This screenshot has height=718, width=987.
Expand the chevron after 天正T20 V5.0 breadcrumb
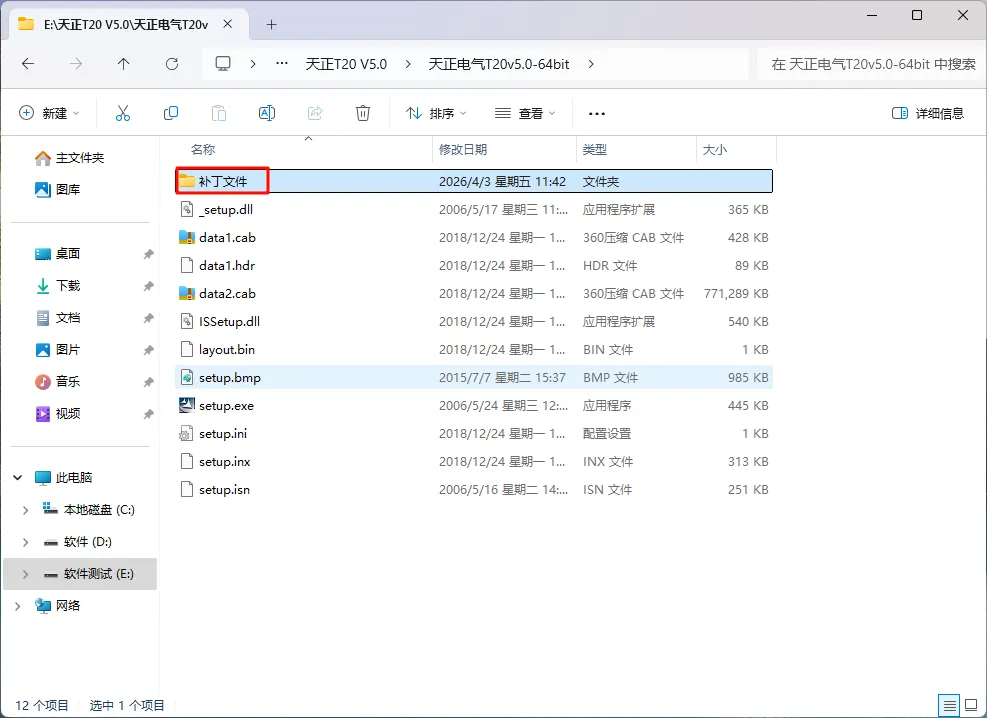408,64
